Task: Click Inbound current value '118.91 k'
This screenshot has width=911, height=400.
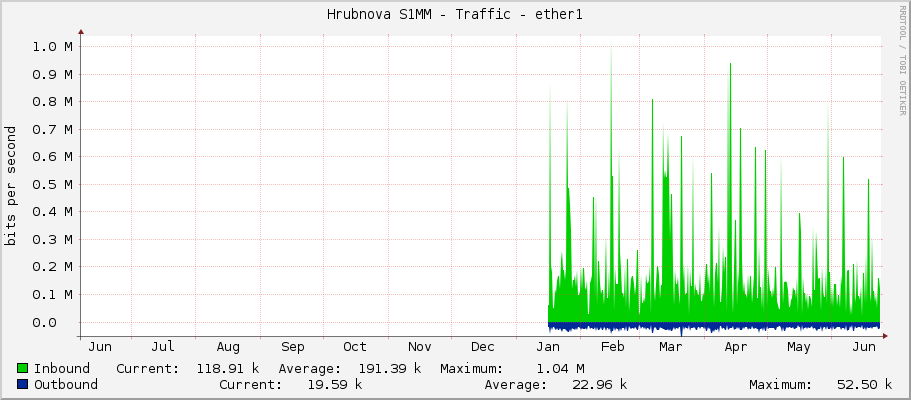Action: (x=228, y=368)
